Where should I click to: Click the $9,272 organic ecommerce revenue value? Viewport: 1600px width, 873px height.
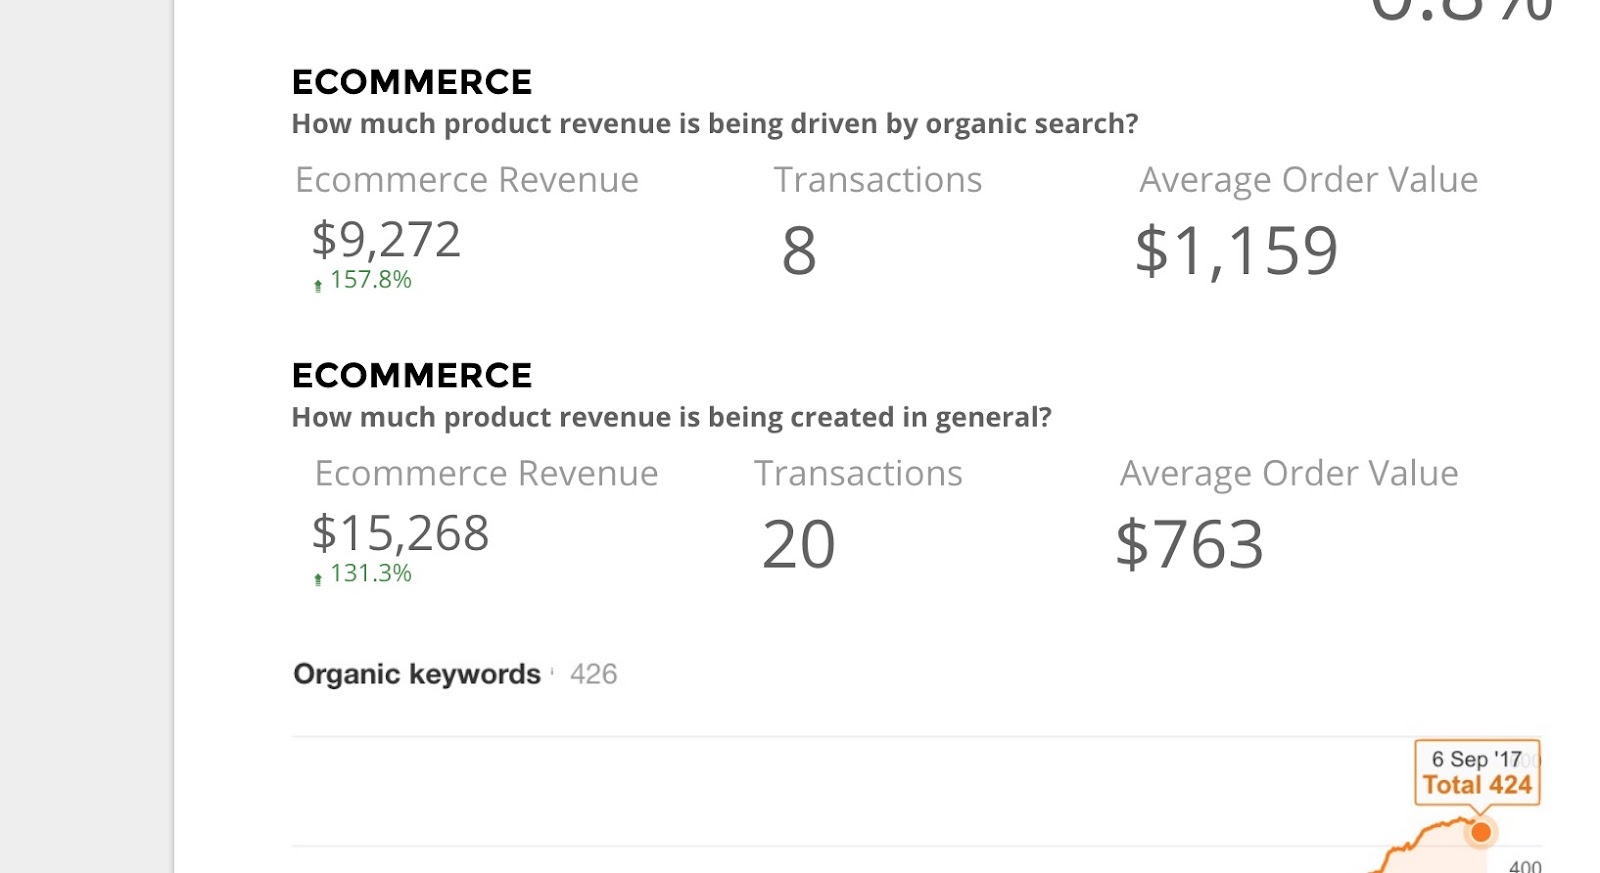pyautogui.click(x=386, y=240)
